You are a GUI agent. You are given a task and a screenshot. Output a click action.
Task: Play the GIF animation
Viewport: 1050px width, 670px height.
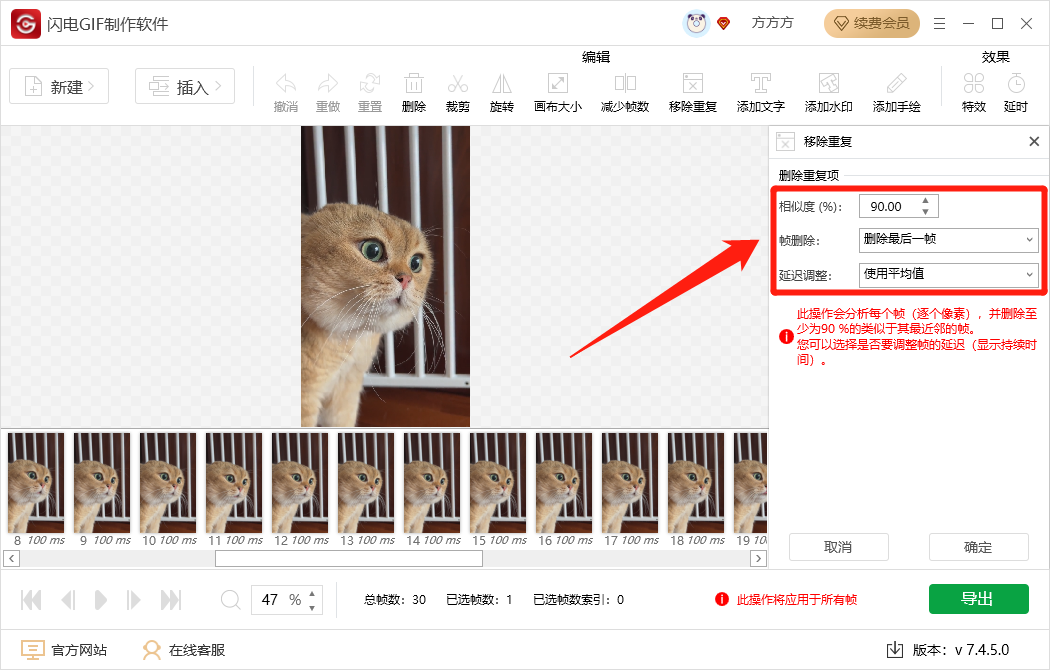click(x=100, y=600)
